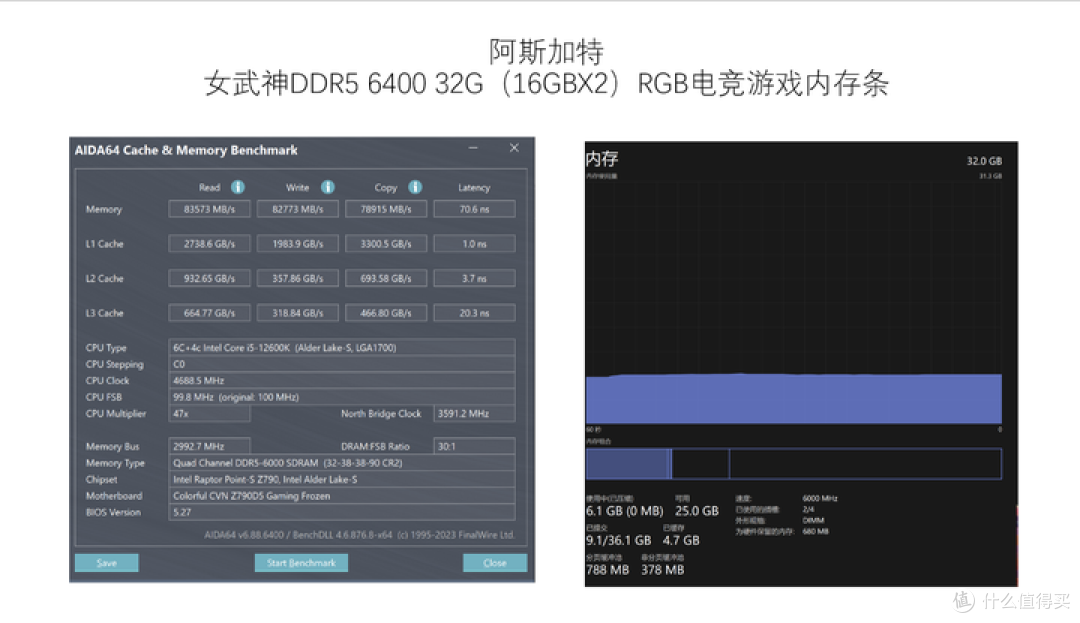Click the Start Benchmark button
1080x623 pixels.
tap(301, 563)
